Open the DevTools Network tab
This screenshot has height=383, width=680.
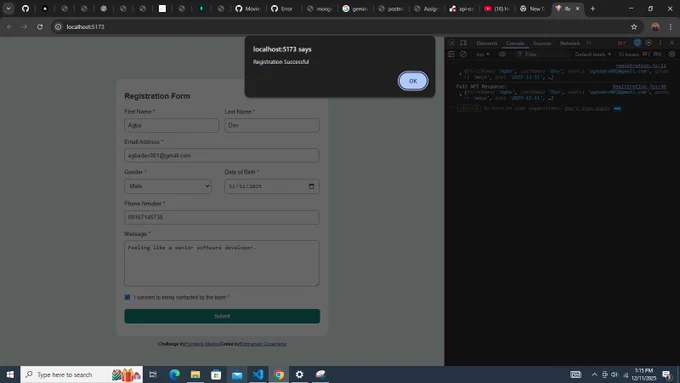coord(570,43)
